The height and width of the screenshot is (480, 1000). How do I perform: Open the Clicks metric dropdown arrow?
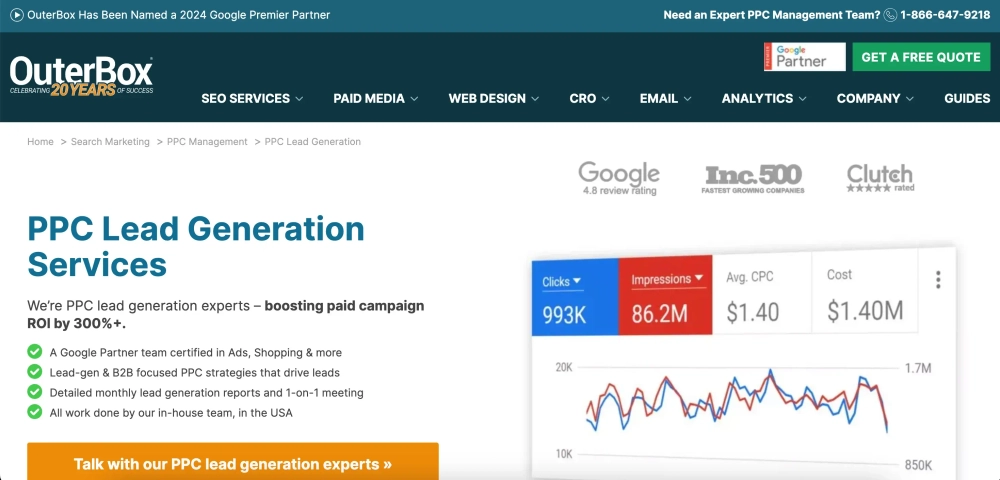pos(577,280)
